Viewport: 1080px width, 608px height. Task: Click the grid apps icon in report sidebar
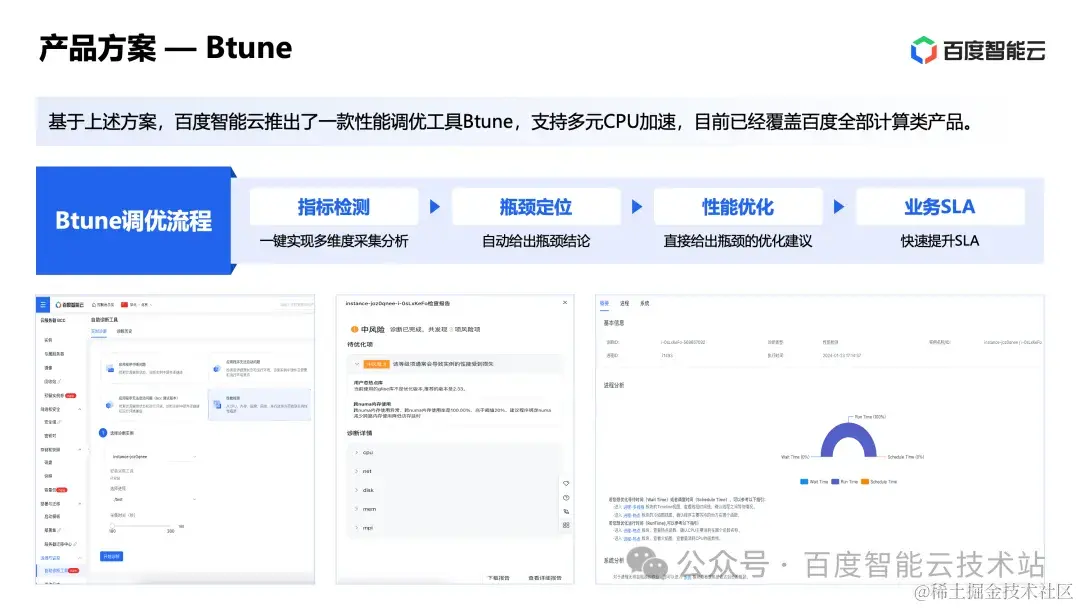pos(566,525)
